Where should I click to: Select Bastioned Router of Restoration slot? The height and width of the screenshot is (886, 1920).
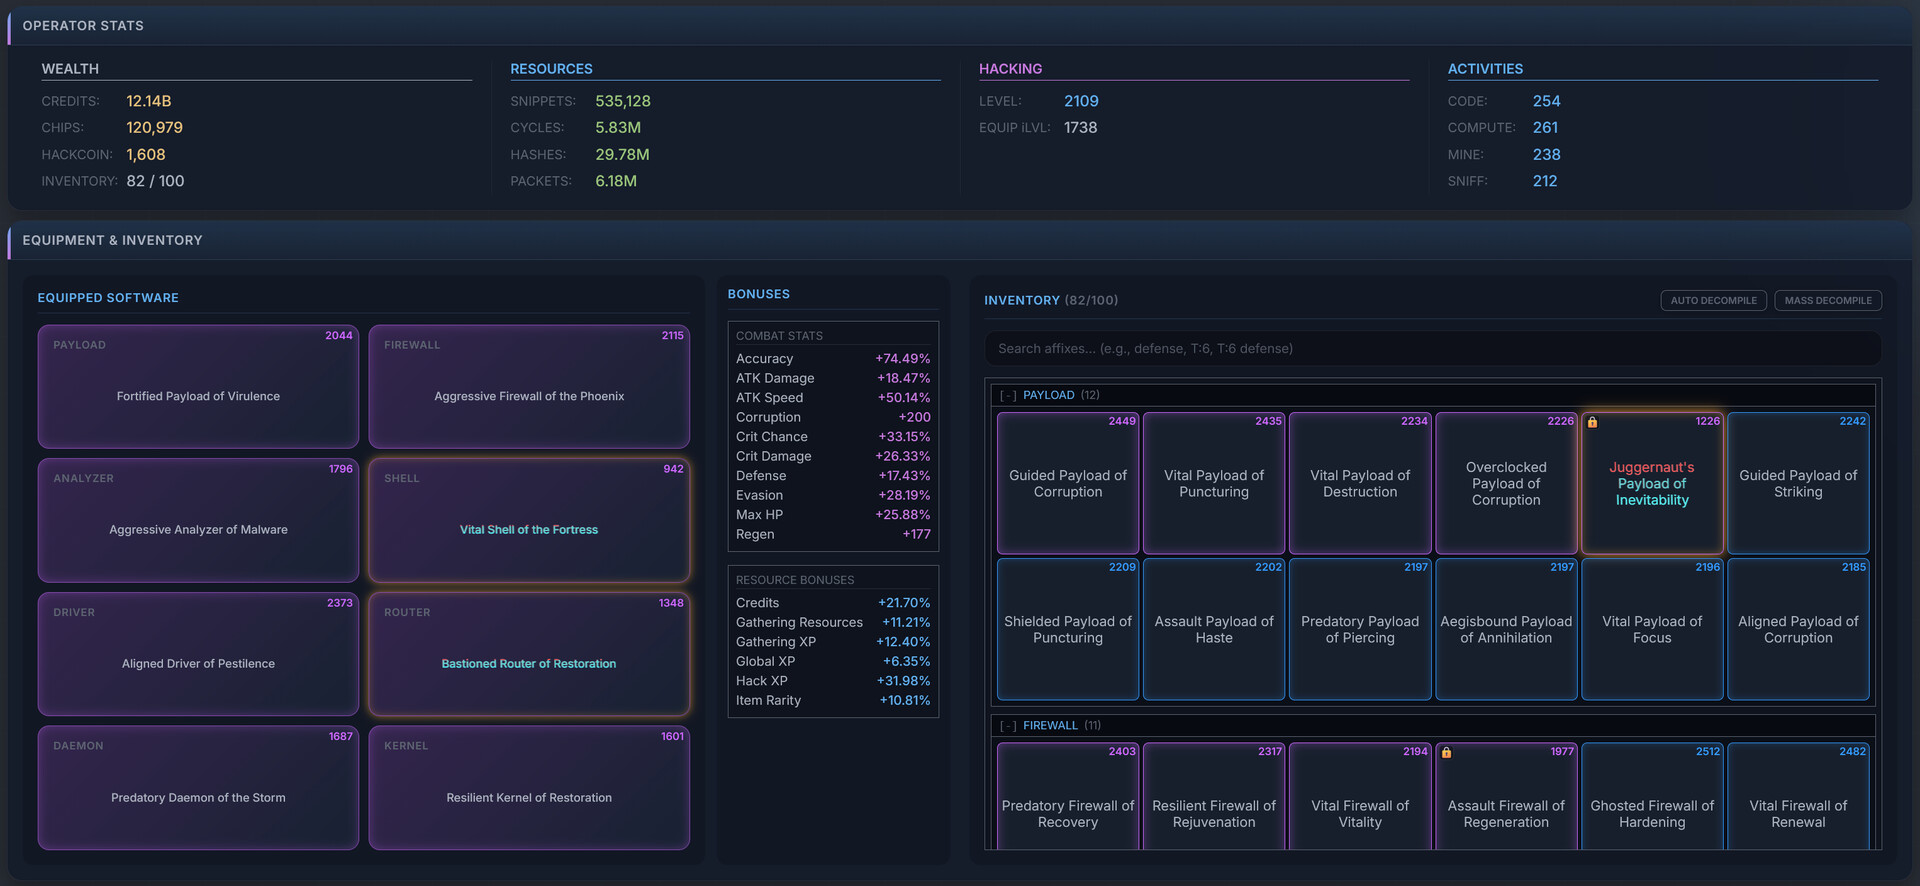click(x=529, y=654)
